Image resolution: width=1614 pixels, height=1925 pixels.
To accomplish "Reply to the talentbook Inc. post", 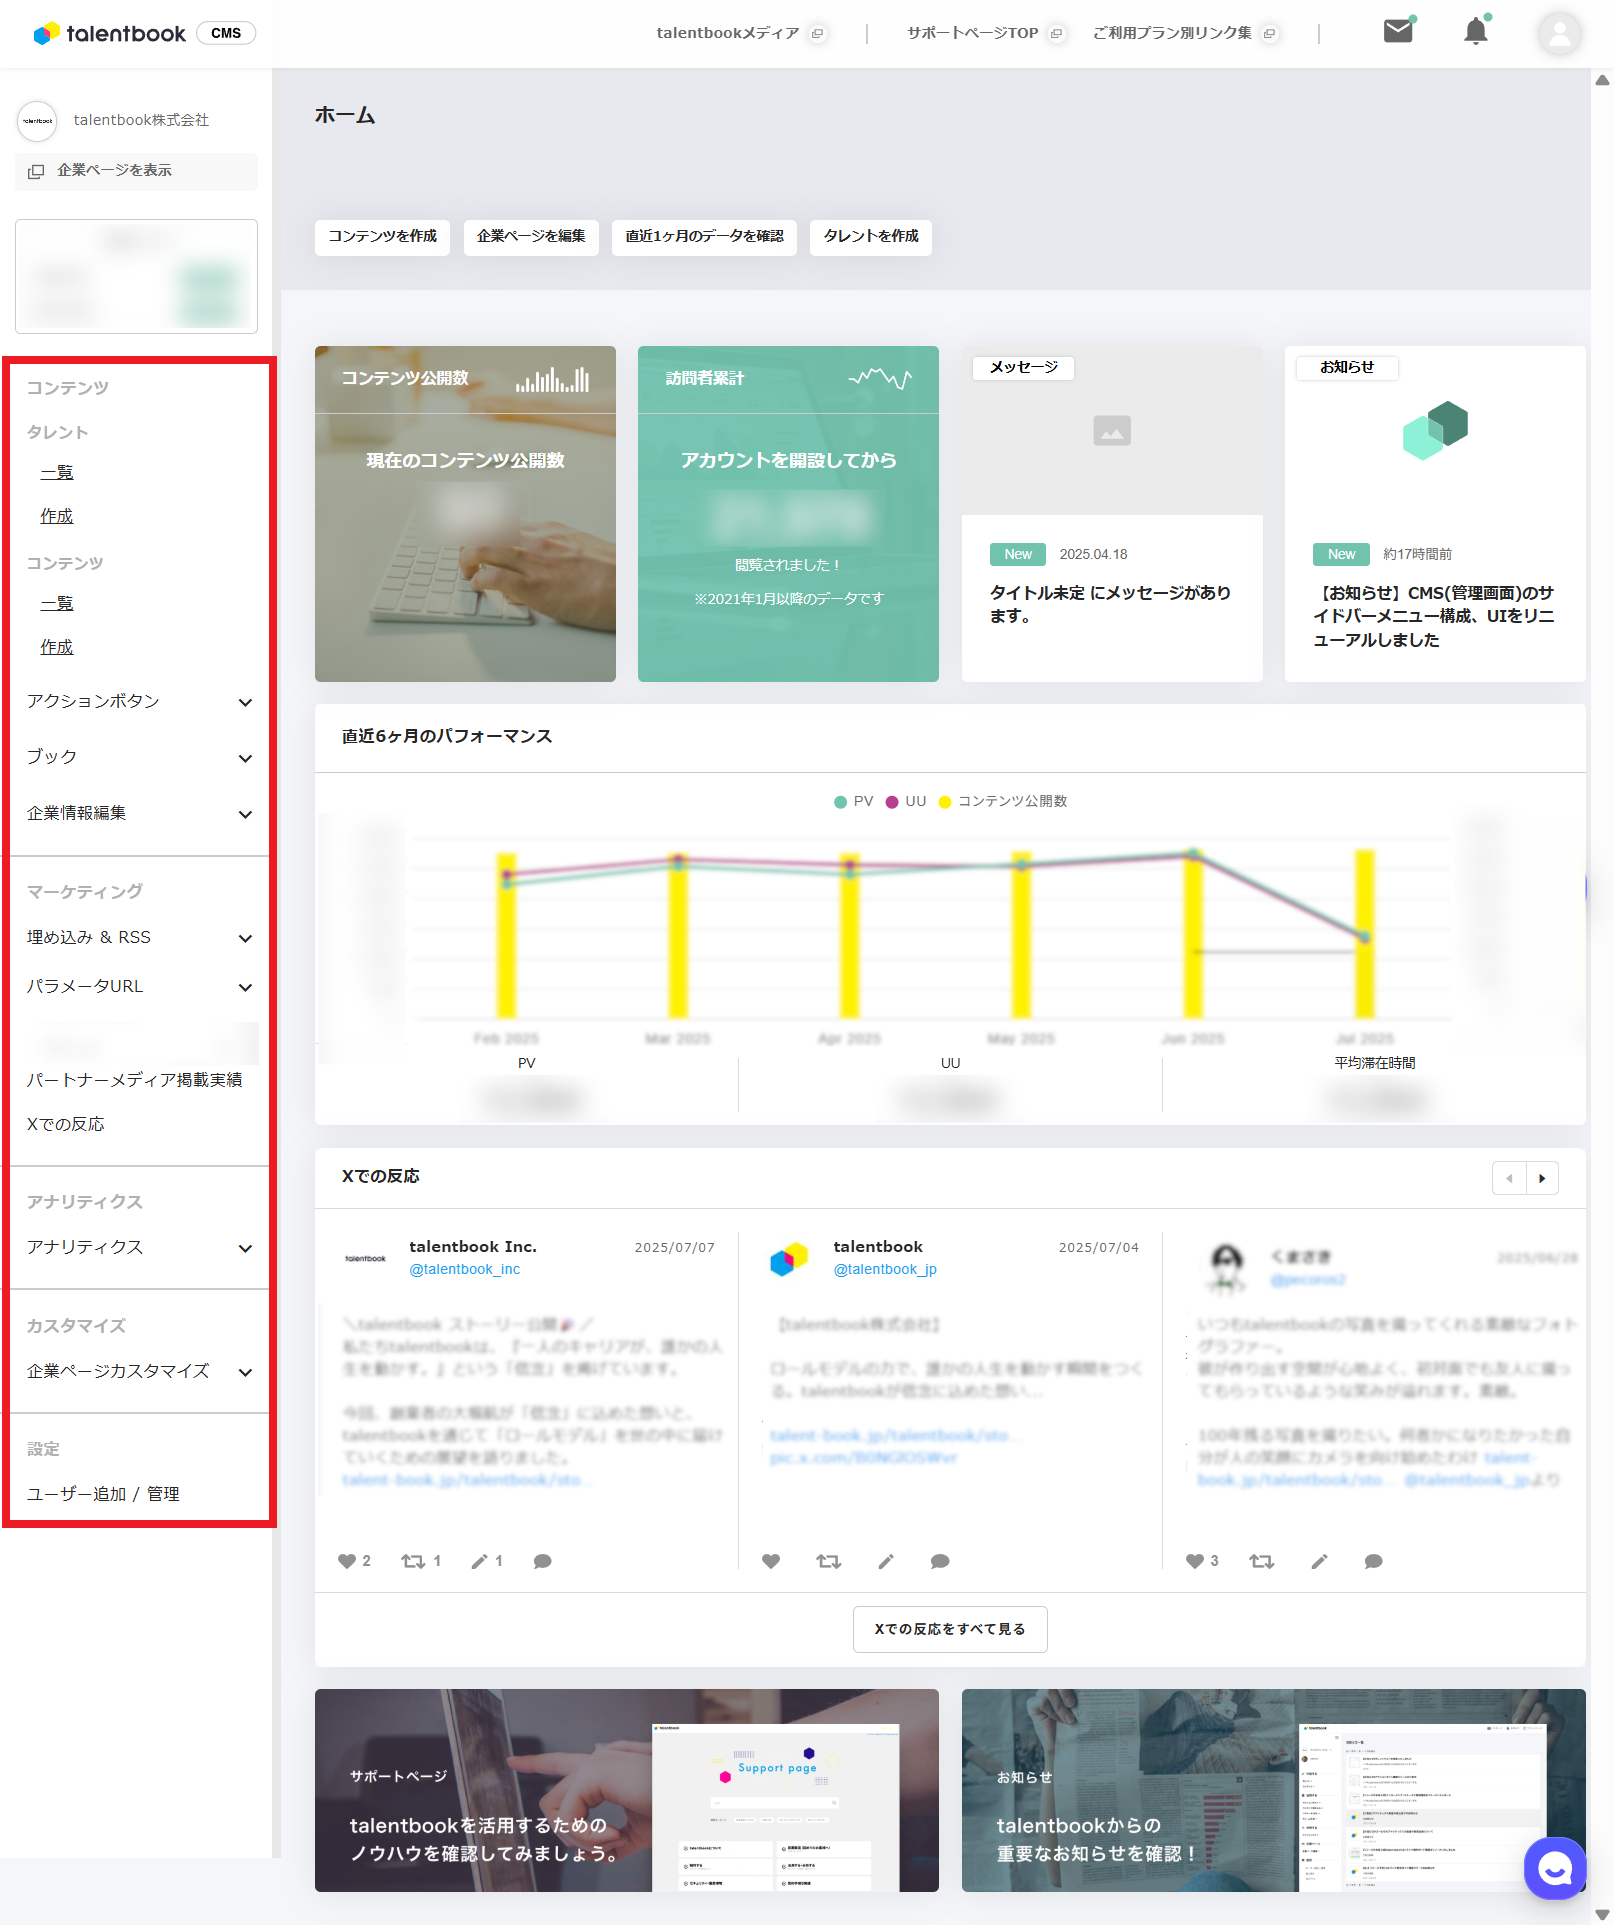I will click(543, 1561).
